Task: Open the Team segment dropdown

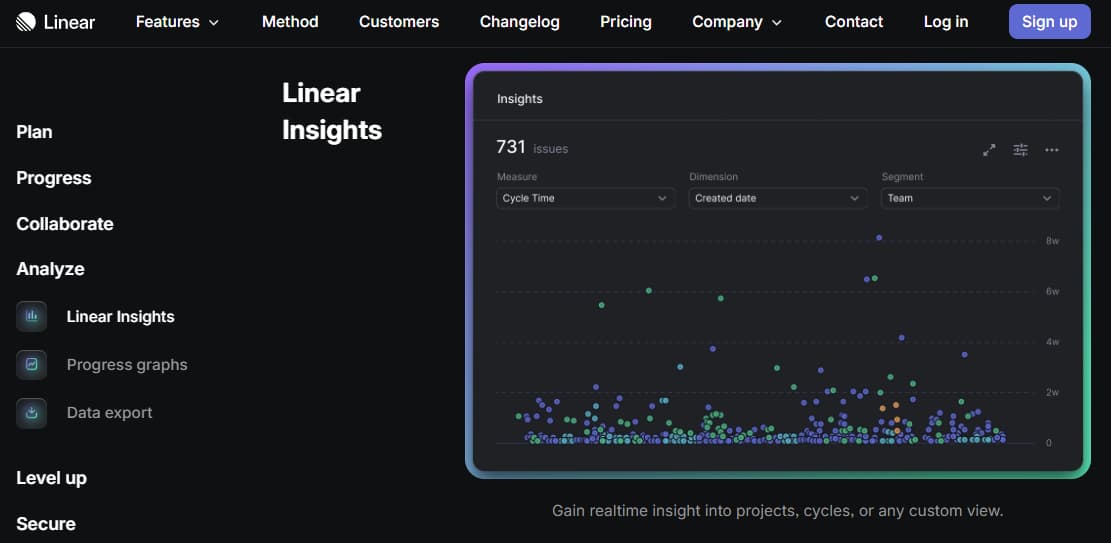Action: pyautogui.click(x=970, y=198)
